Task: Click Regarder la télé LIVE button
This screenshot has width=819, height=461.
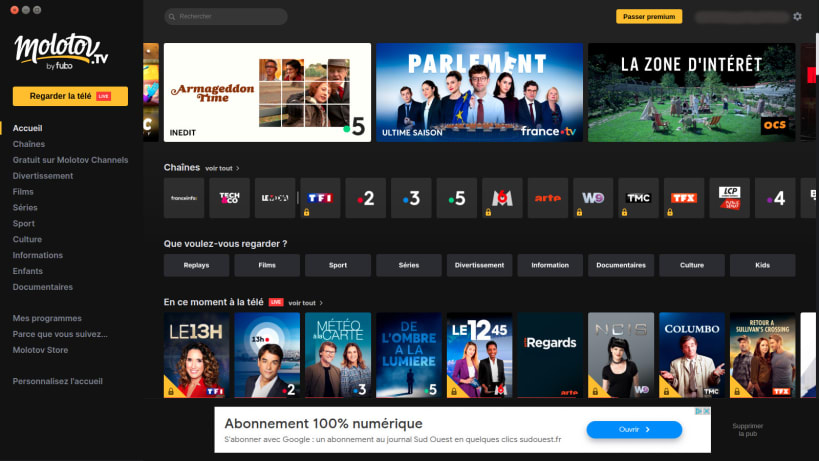Action: (71, 96)
